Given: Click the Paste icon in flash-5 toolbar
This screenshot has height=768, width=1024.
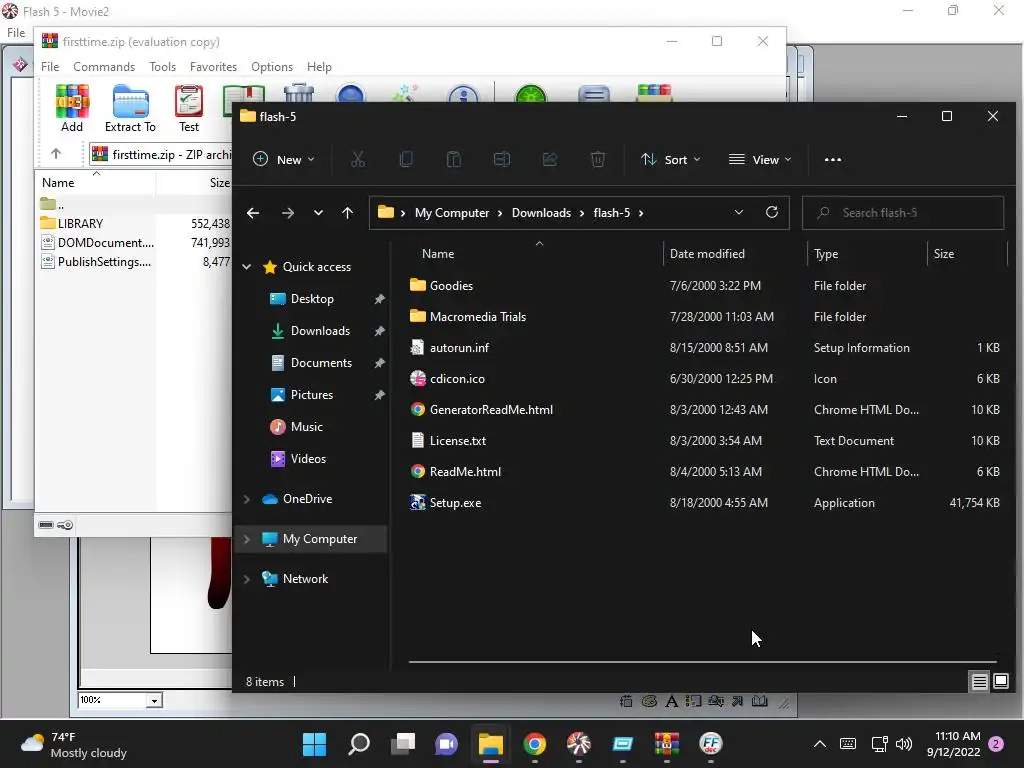Looking at the screenshot, I should pyautogui.click(x=454, y=159).
